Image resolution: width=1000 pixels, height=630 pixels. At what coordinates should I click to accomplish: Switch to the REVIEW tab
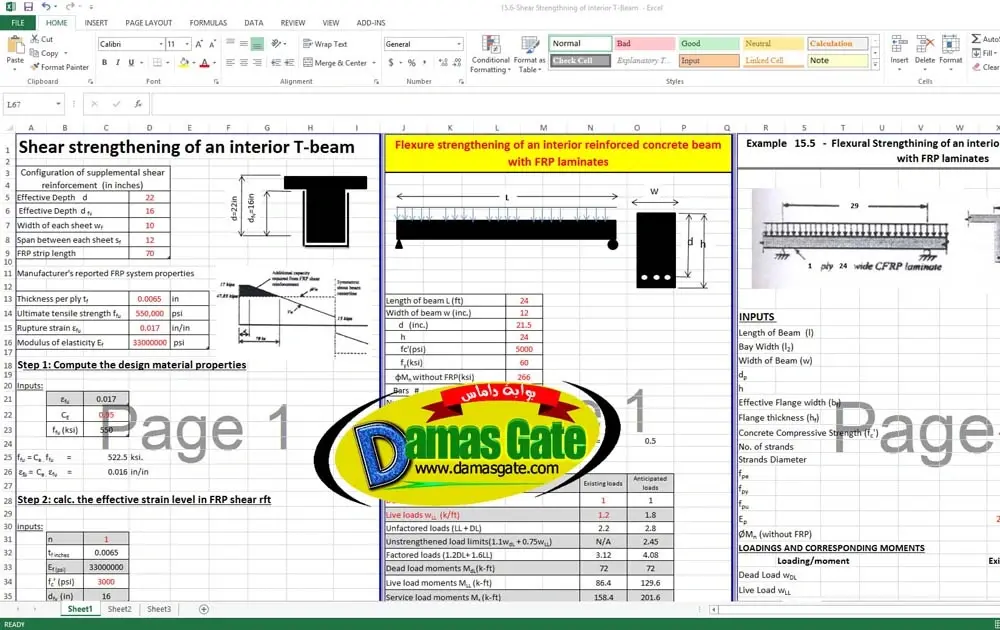click(x=293, y=23)
